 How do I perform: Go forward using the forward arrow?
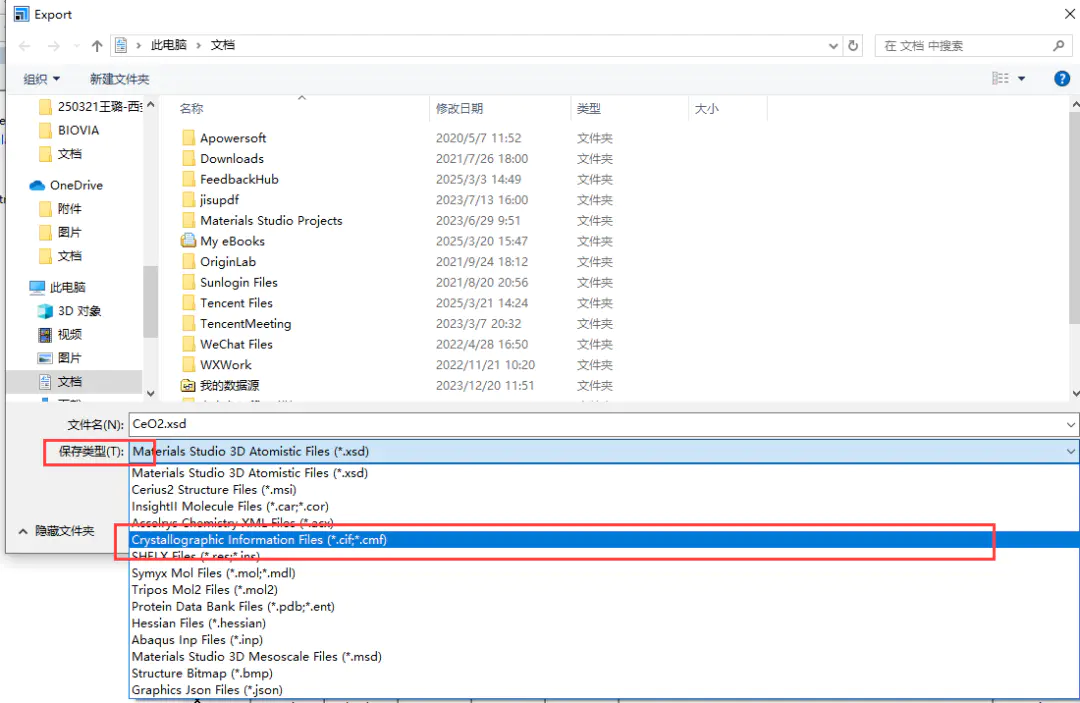pos(53,45)
